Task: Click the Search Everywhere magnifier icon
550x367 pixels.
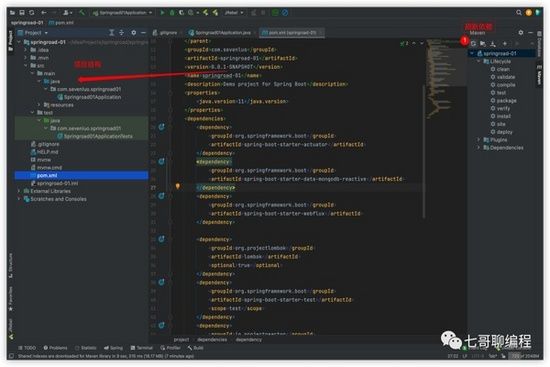Action: 518,13
